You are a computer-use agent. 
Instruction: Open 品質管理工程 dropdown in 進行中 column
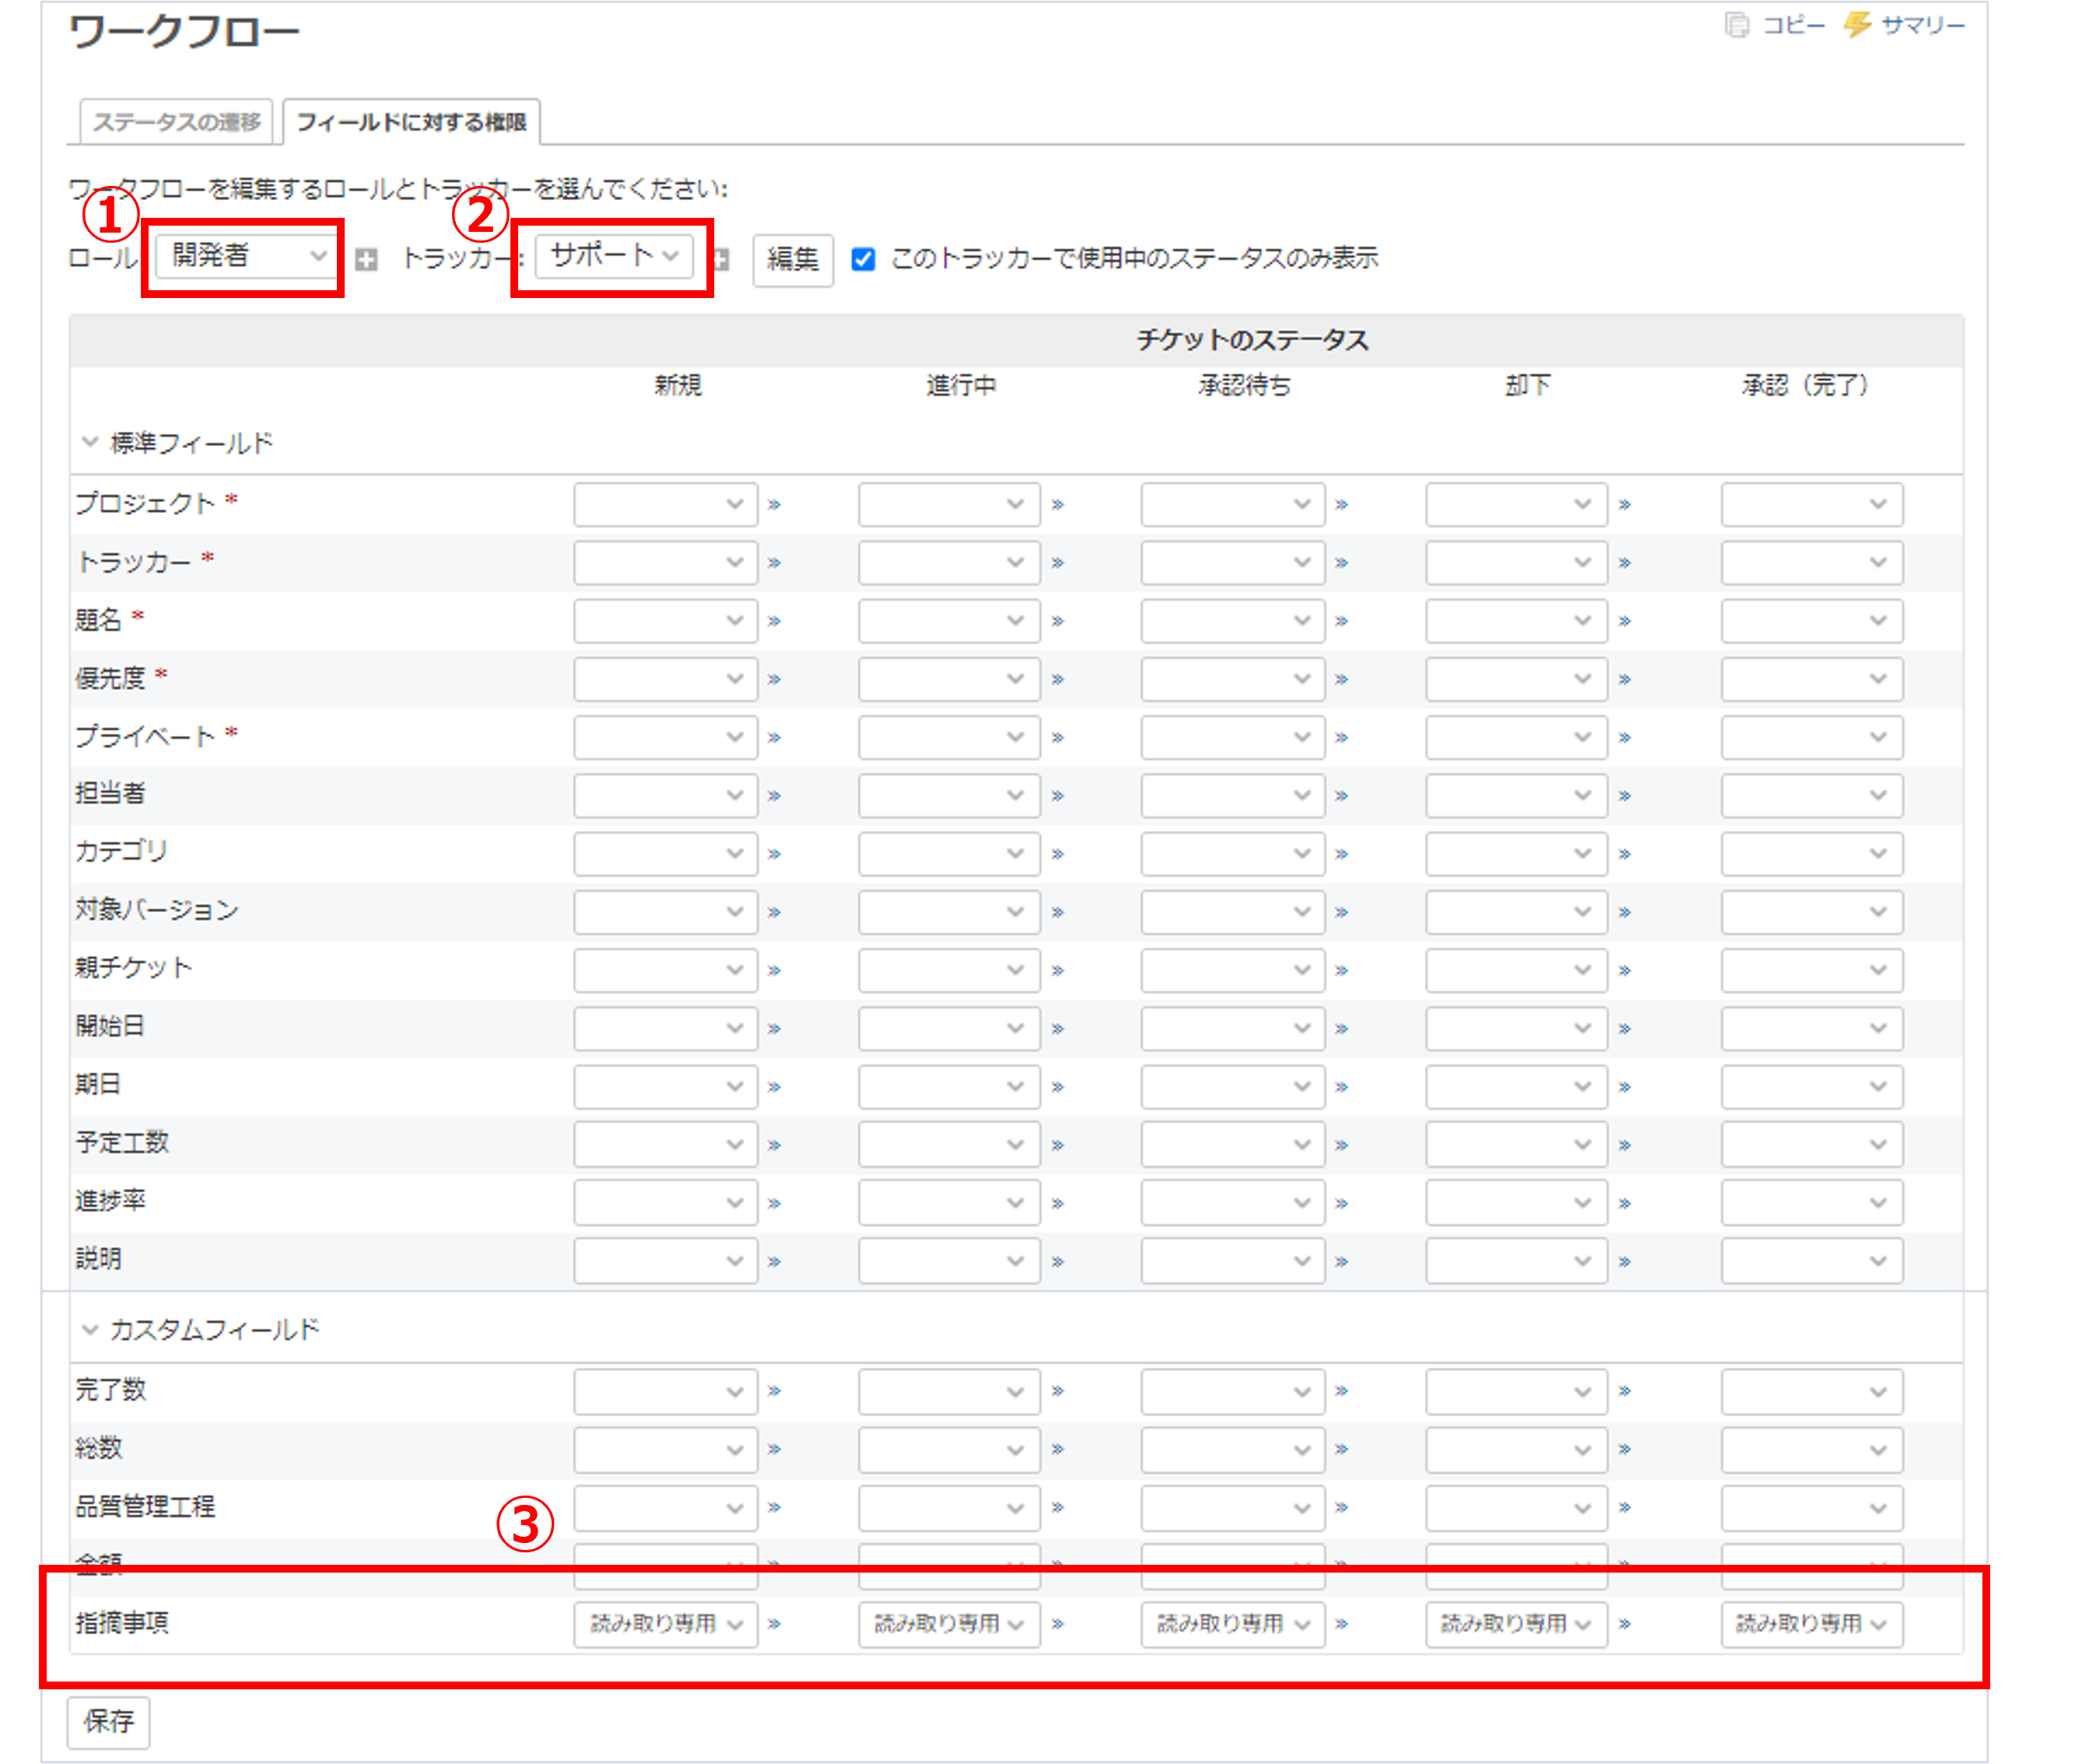949,1507
